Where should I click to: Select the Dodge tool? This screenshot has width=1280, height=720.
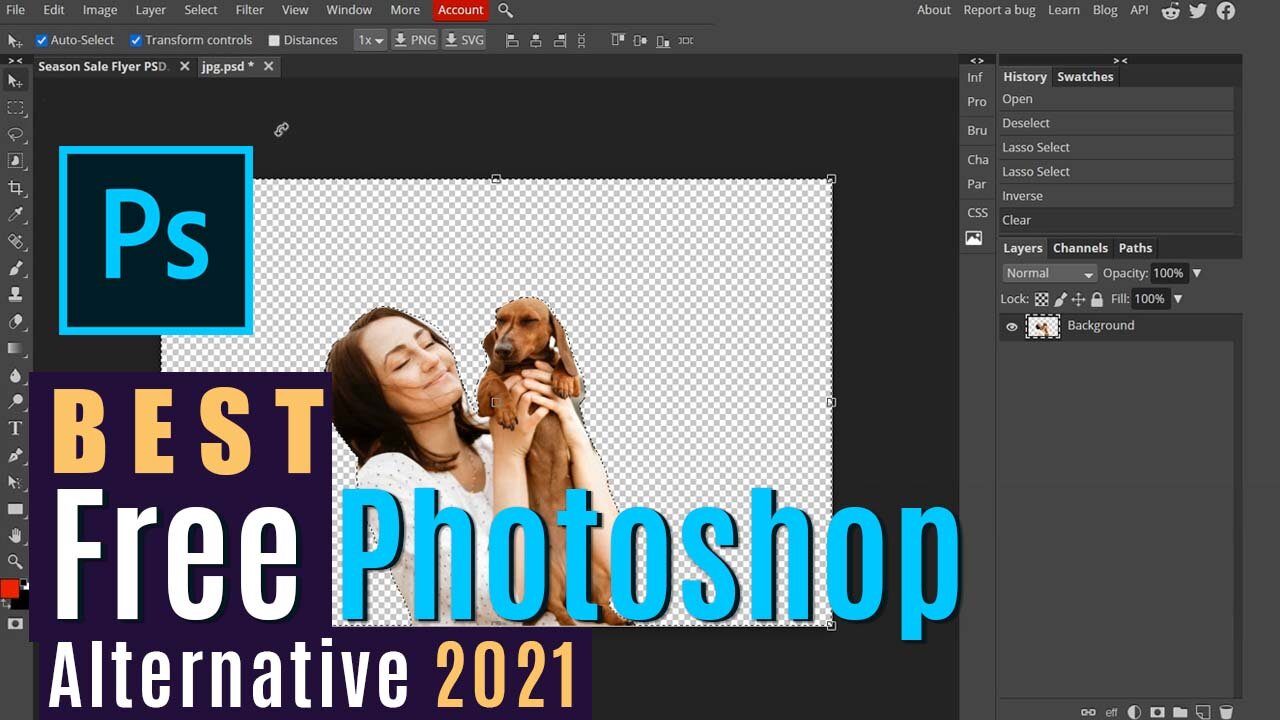(x=15, y=402)
